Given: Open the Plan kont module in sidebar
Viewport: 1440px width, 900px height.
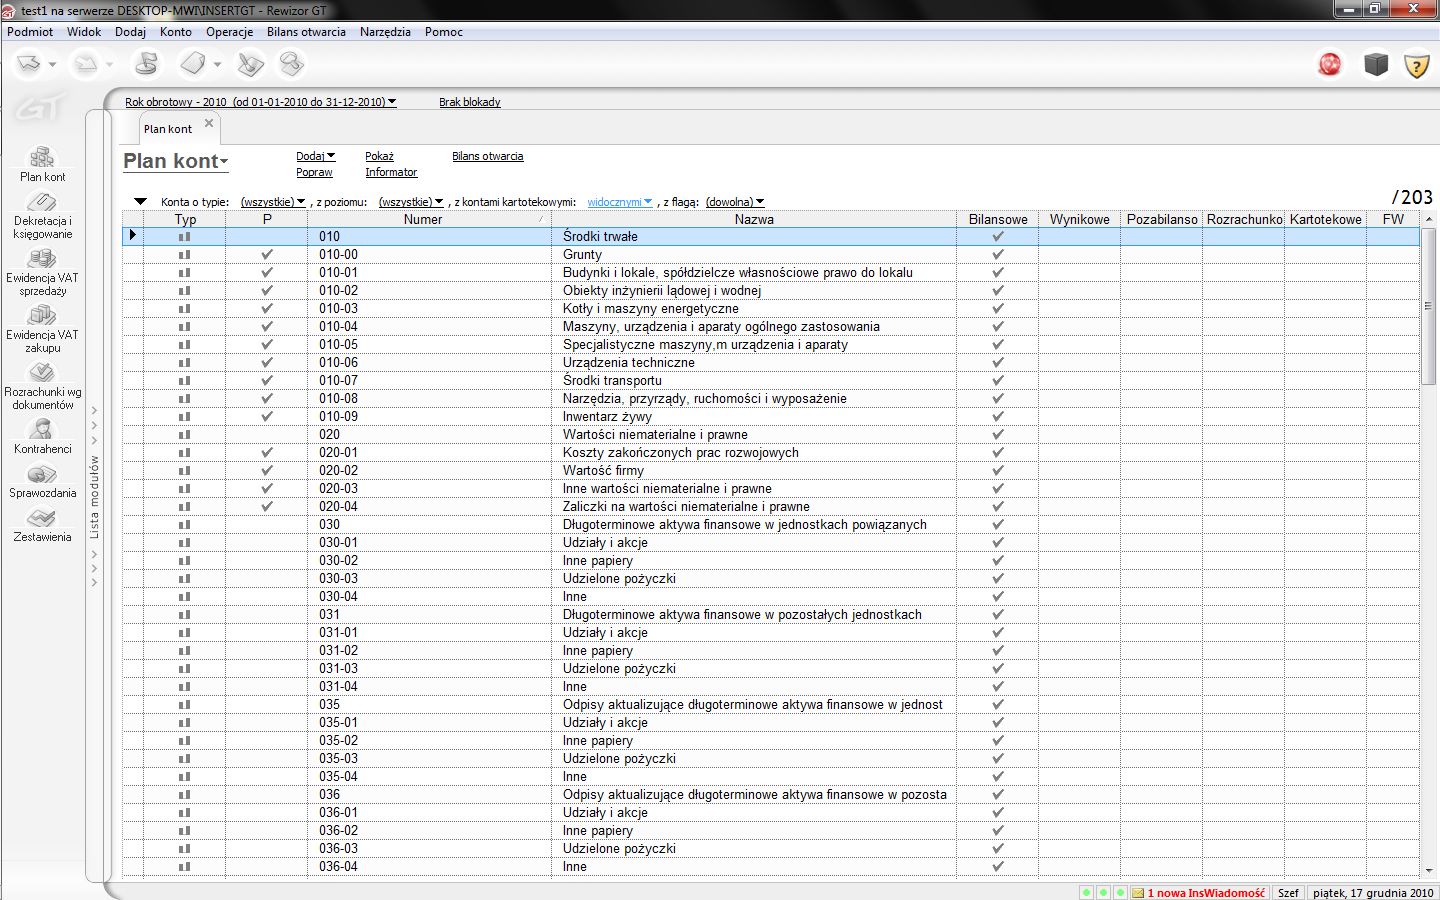Looking at the screenshot, I should [42, 165].
